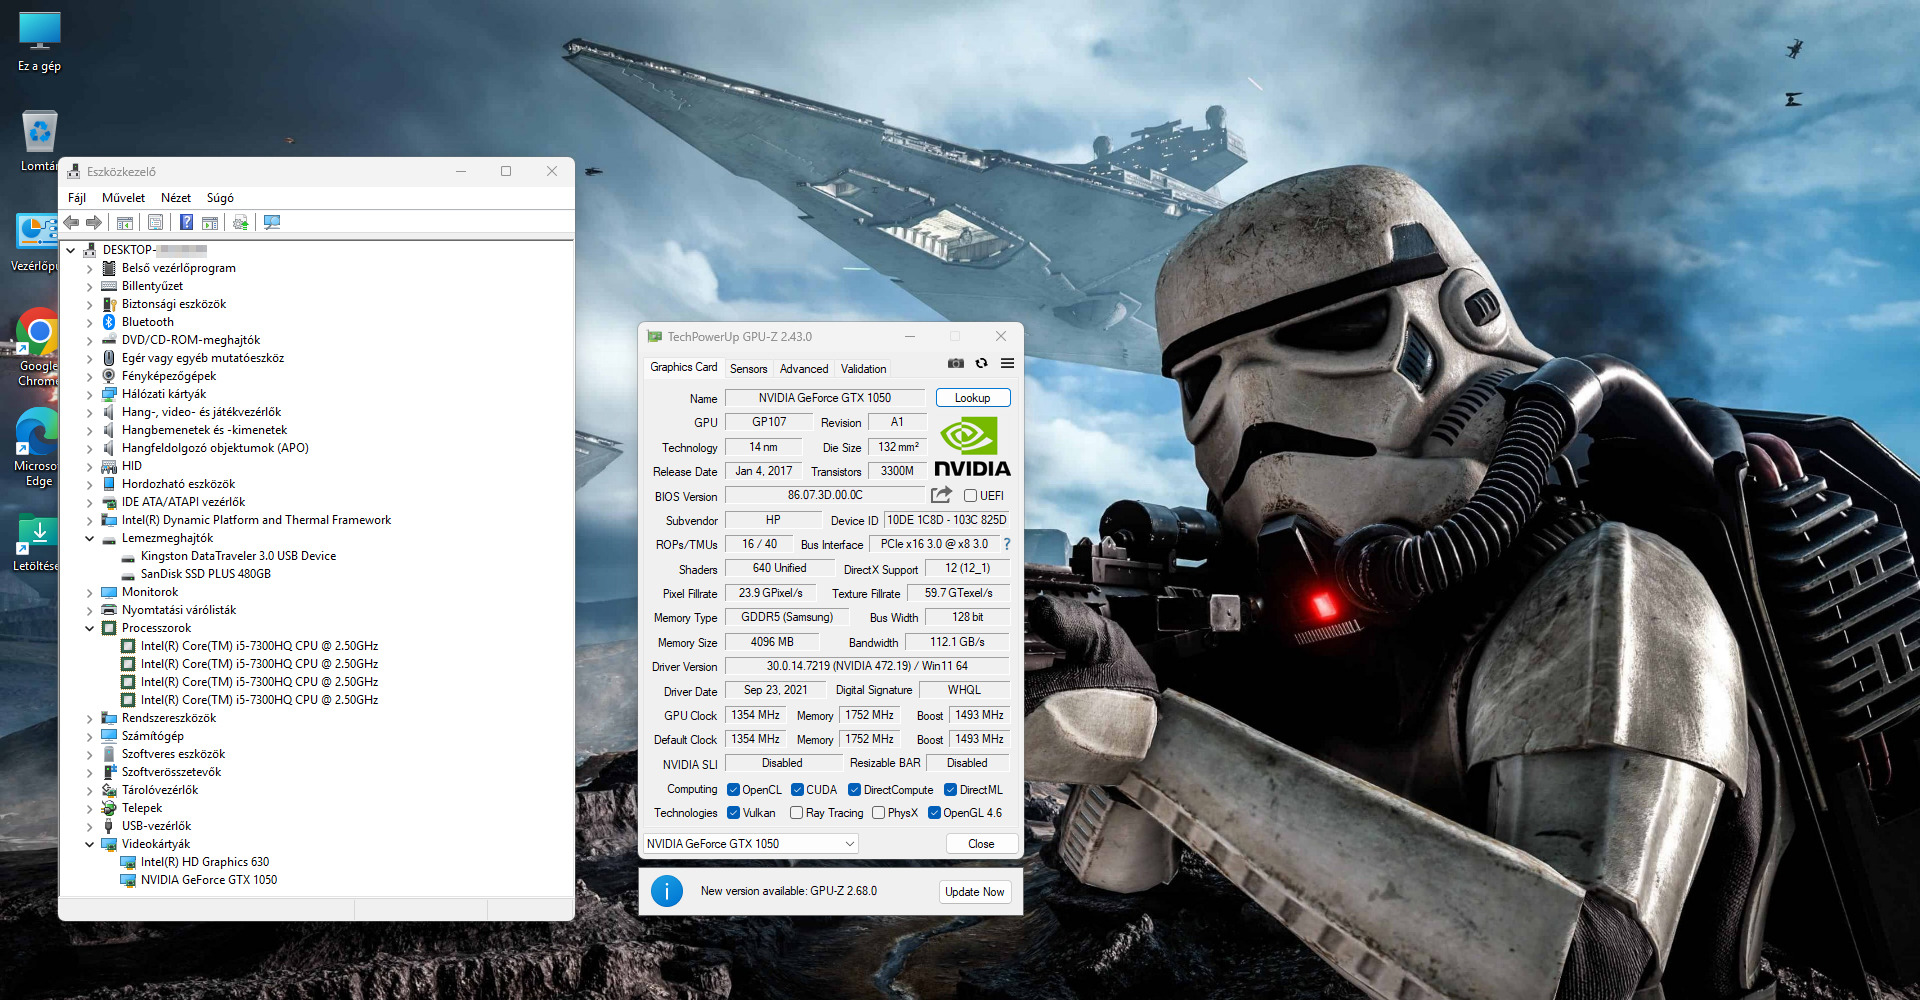Screen dimensions: 1920x1000
Task: Click the Close button in GPU-Z
Action: pos(981,844)
